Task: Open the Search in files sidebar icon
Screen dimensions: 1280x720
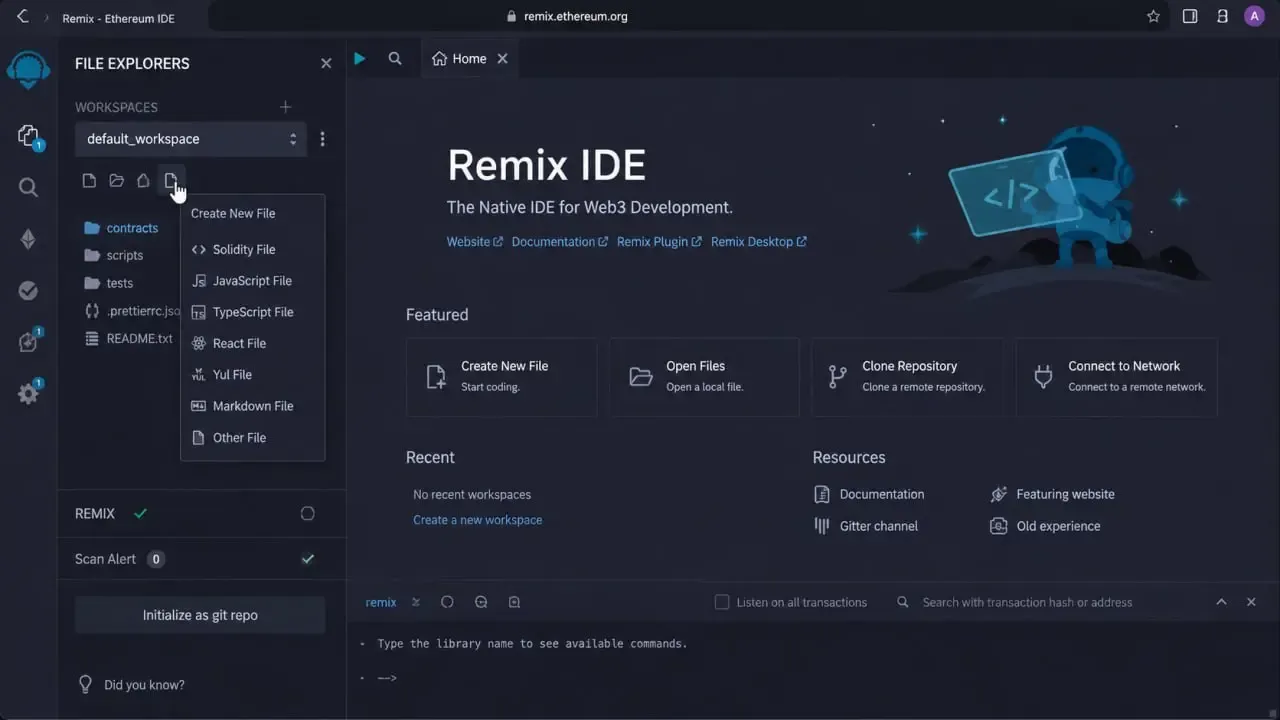Action: 28,187
